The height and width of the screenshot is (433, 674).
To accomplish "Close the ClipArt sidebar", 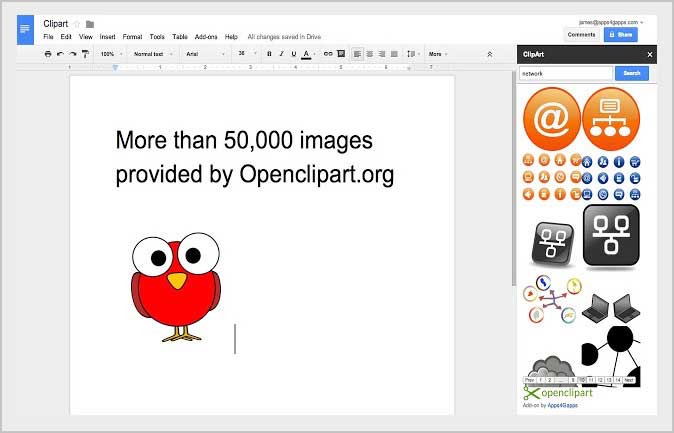I will coord(649,55).
